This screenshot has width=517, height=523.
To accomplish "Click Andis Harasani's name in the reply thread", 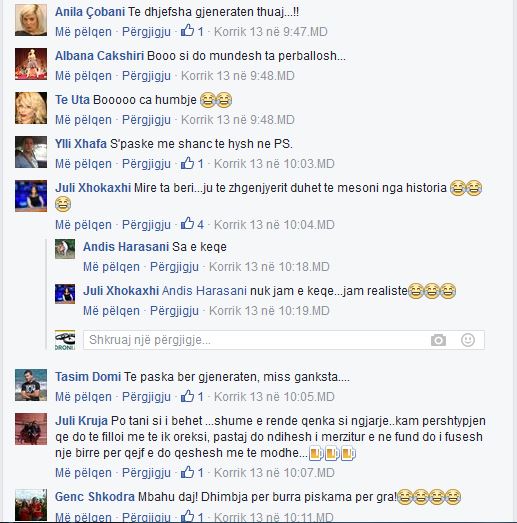I will tap(126, 247).
